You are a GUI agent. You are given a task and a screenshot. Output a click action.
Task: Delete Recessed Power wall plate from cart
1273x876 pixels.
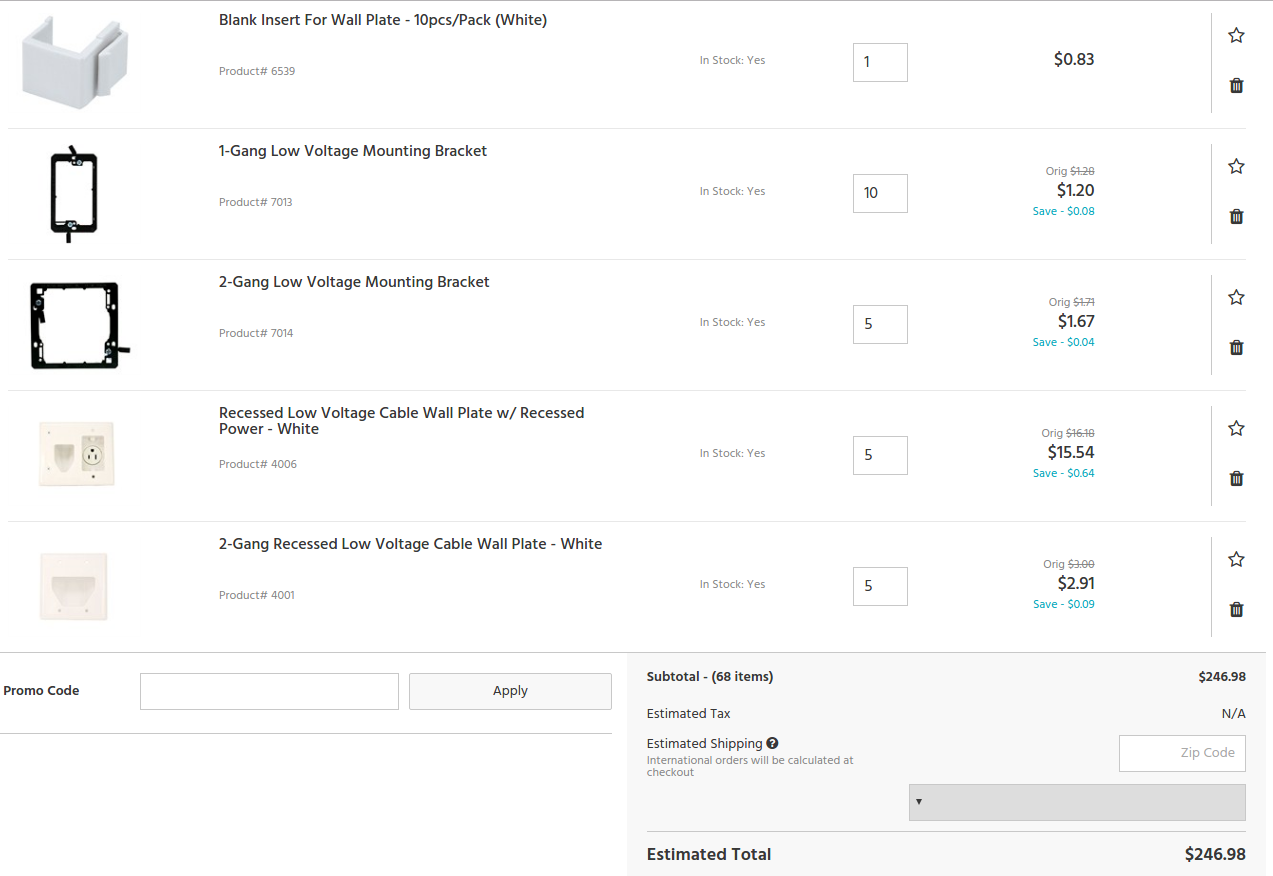pos(1236,479)
